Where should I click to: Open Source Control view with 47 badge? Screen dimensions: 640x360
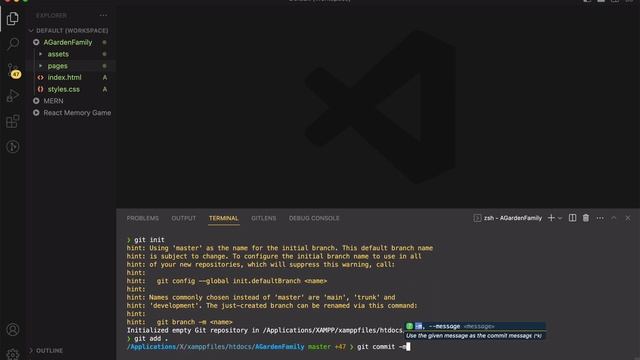pos(13,70)
